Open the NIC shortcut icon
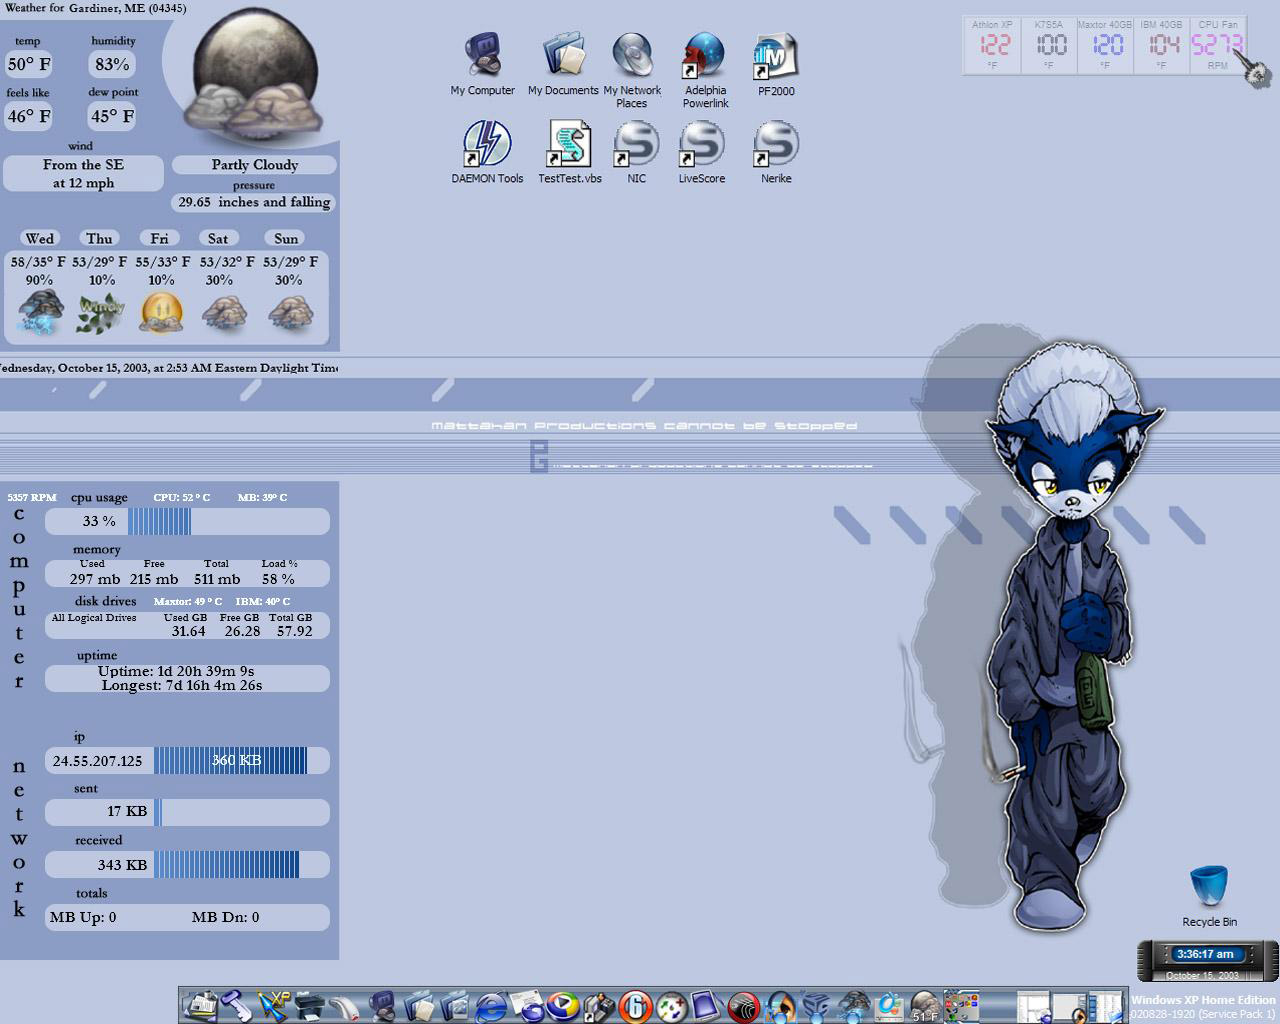The height and width of the screenshot is (1024, 1280). click(636, 145)
